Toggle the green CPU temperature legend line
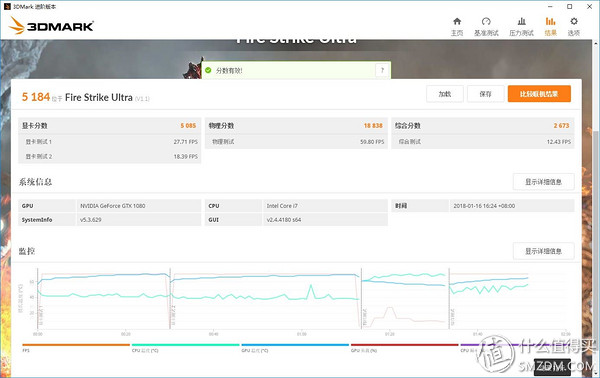Screen dimensions: 600x378 tap(185, 345)
